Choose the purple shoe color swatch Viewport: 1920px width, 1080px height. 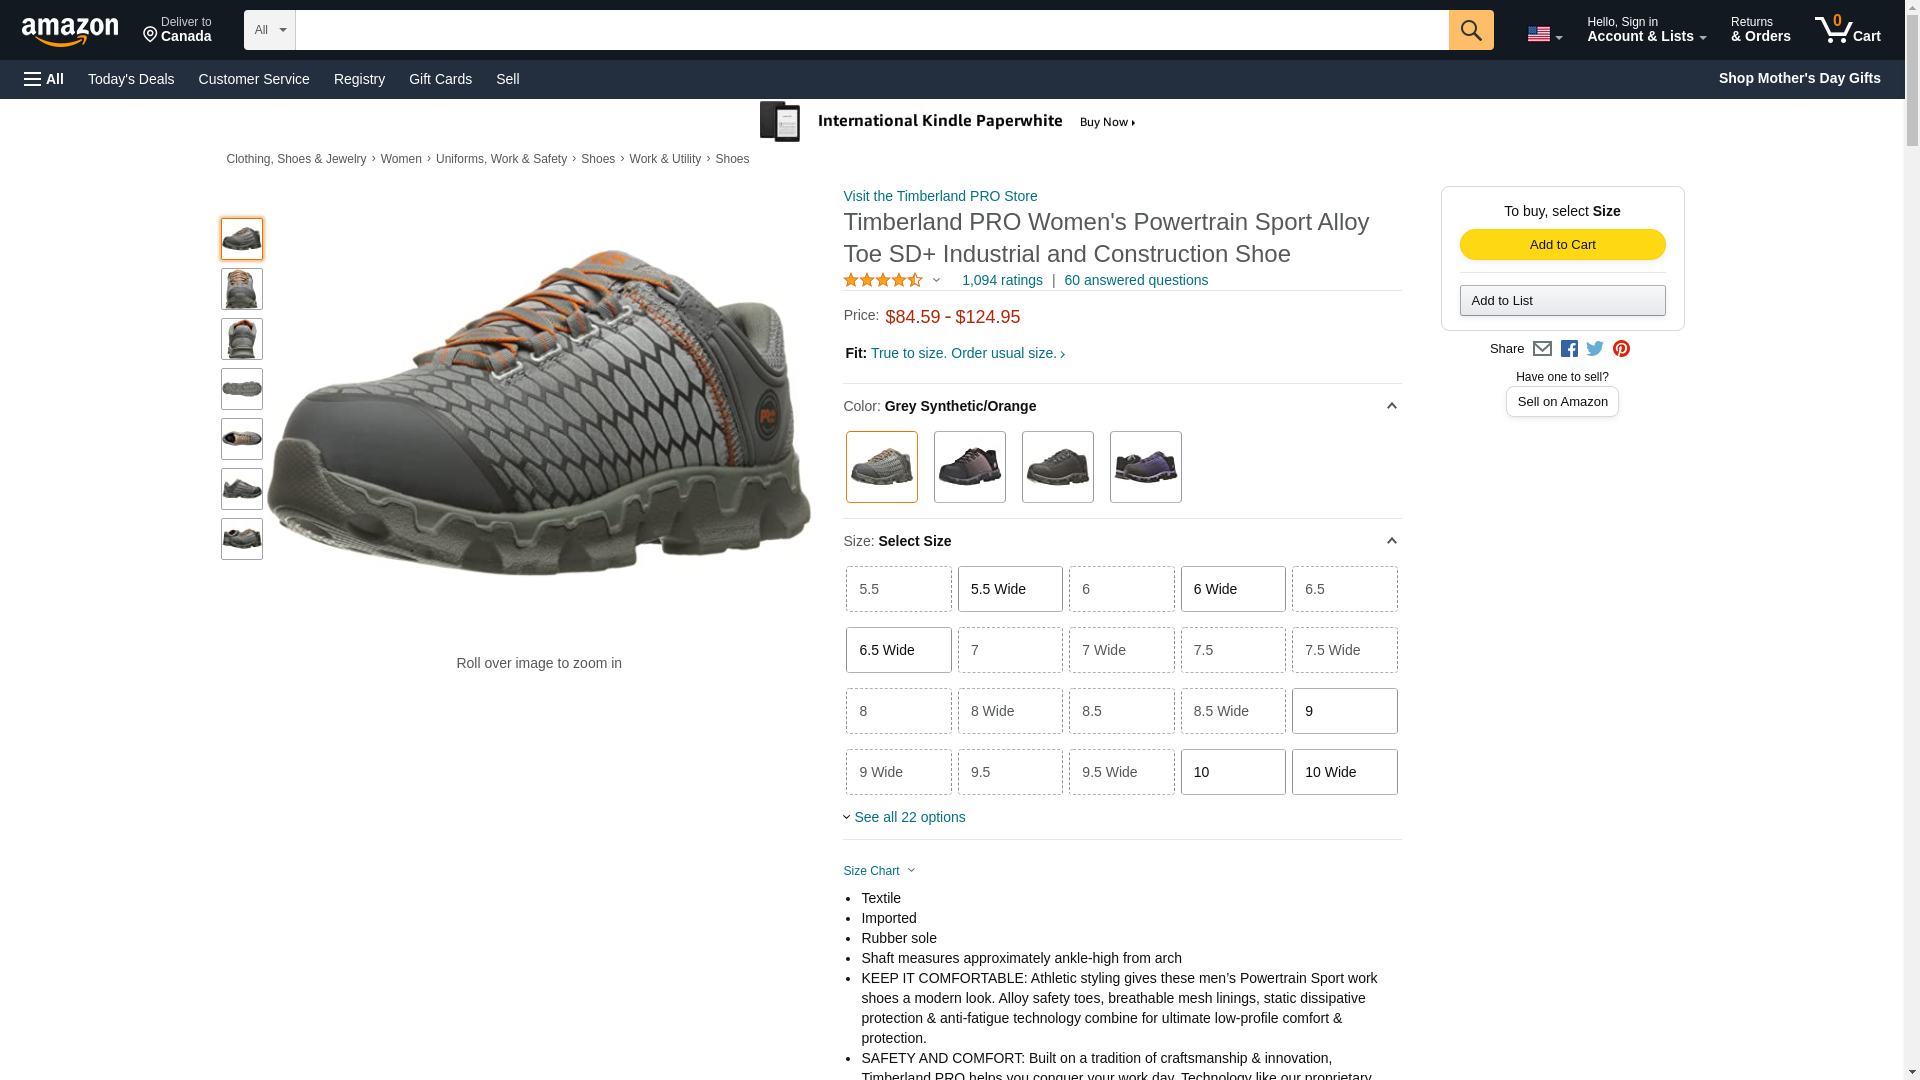pos(1145,467)
